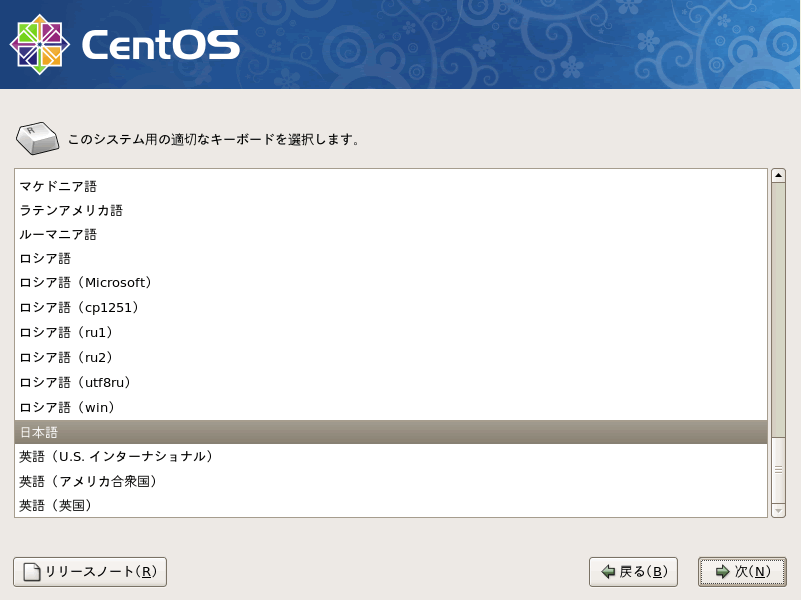Pick ロシア語 (Microsoft) keyboard layout

pos(85,283)
